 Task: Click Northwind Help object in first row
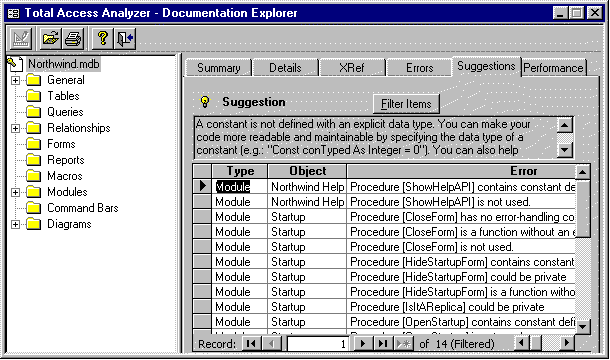point(307,187)
